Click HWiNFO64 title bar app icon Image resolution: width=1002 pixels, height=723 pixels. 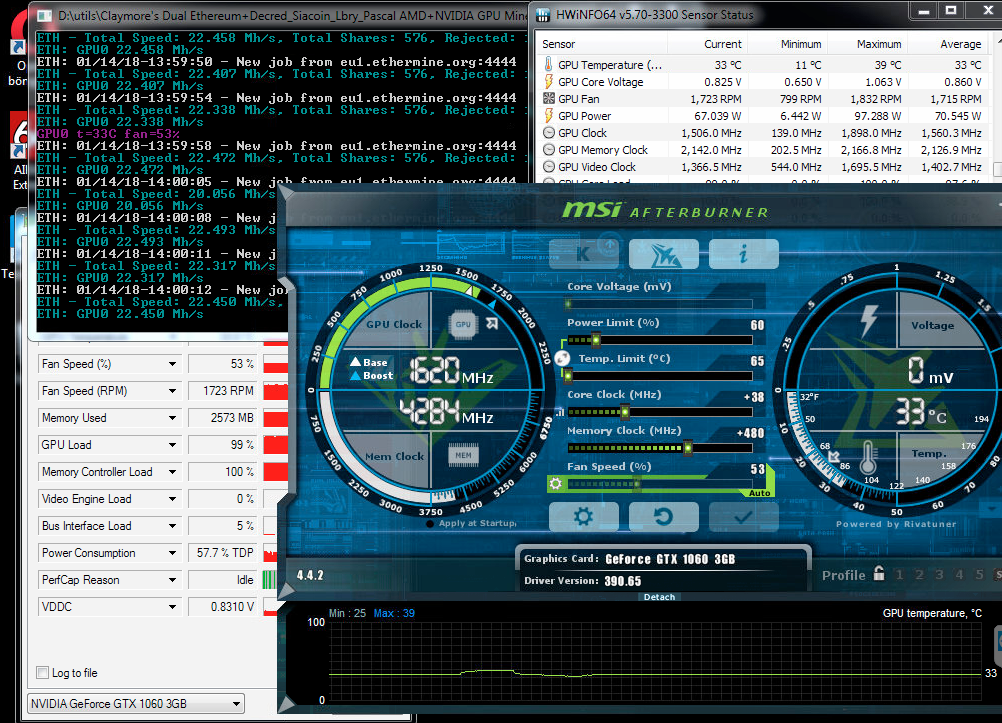[x=543, y=14]
